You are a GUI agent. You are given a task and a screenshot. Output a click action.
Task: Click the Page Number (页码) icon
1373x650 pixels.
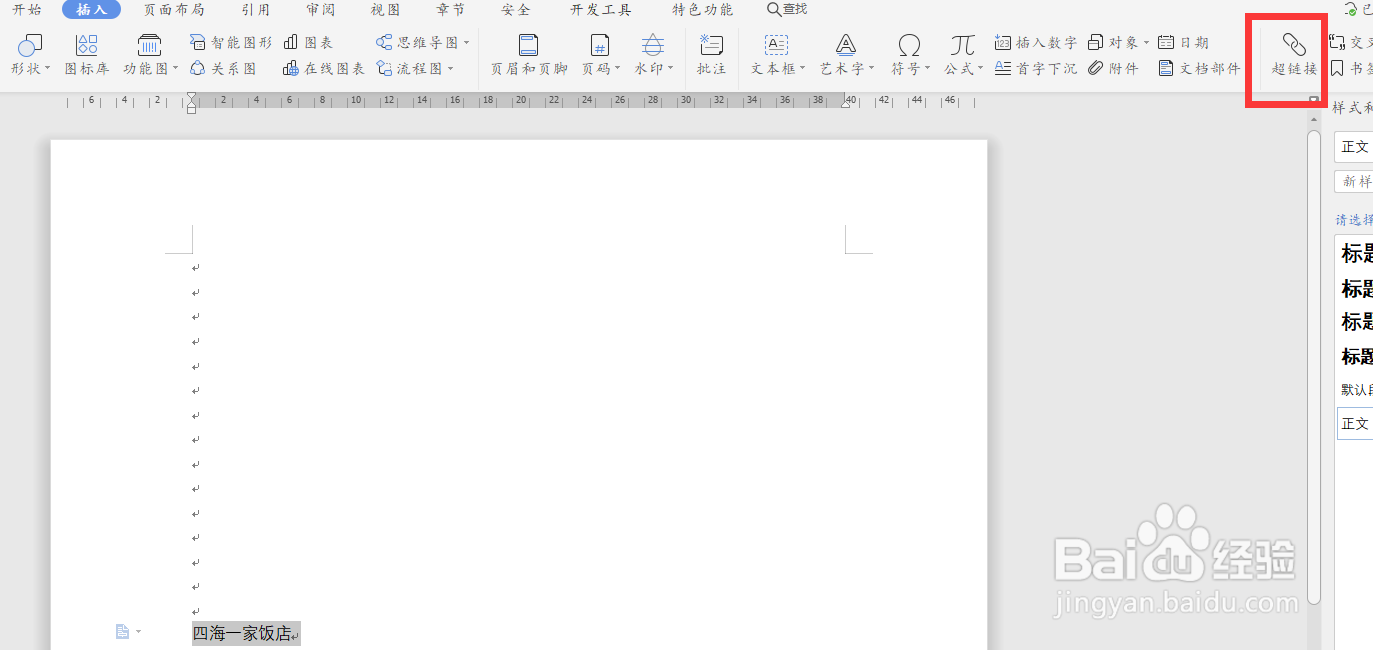tap(599, 45)
